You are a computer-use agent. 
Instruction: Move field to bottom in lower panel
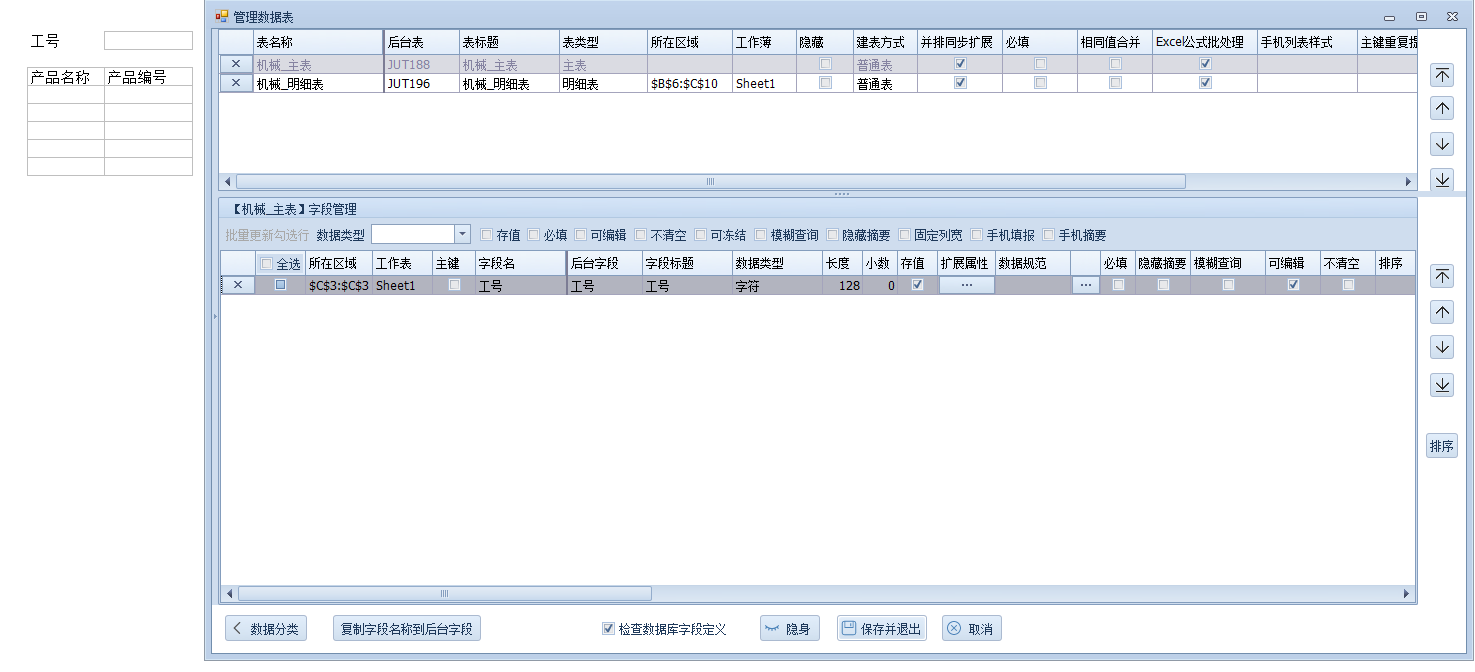pyautogui.click(x=1441, y=384)
